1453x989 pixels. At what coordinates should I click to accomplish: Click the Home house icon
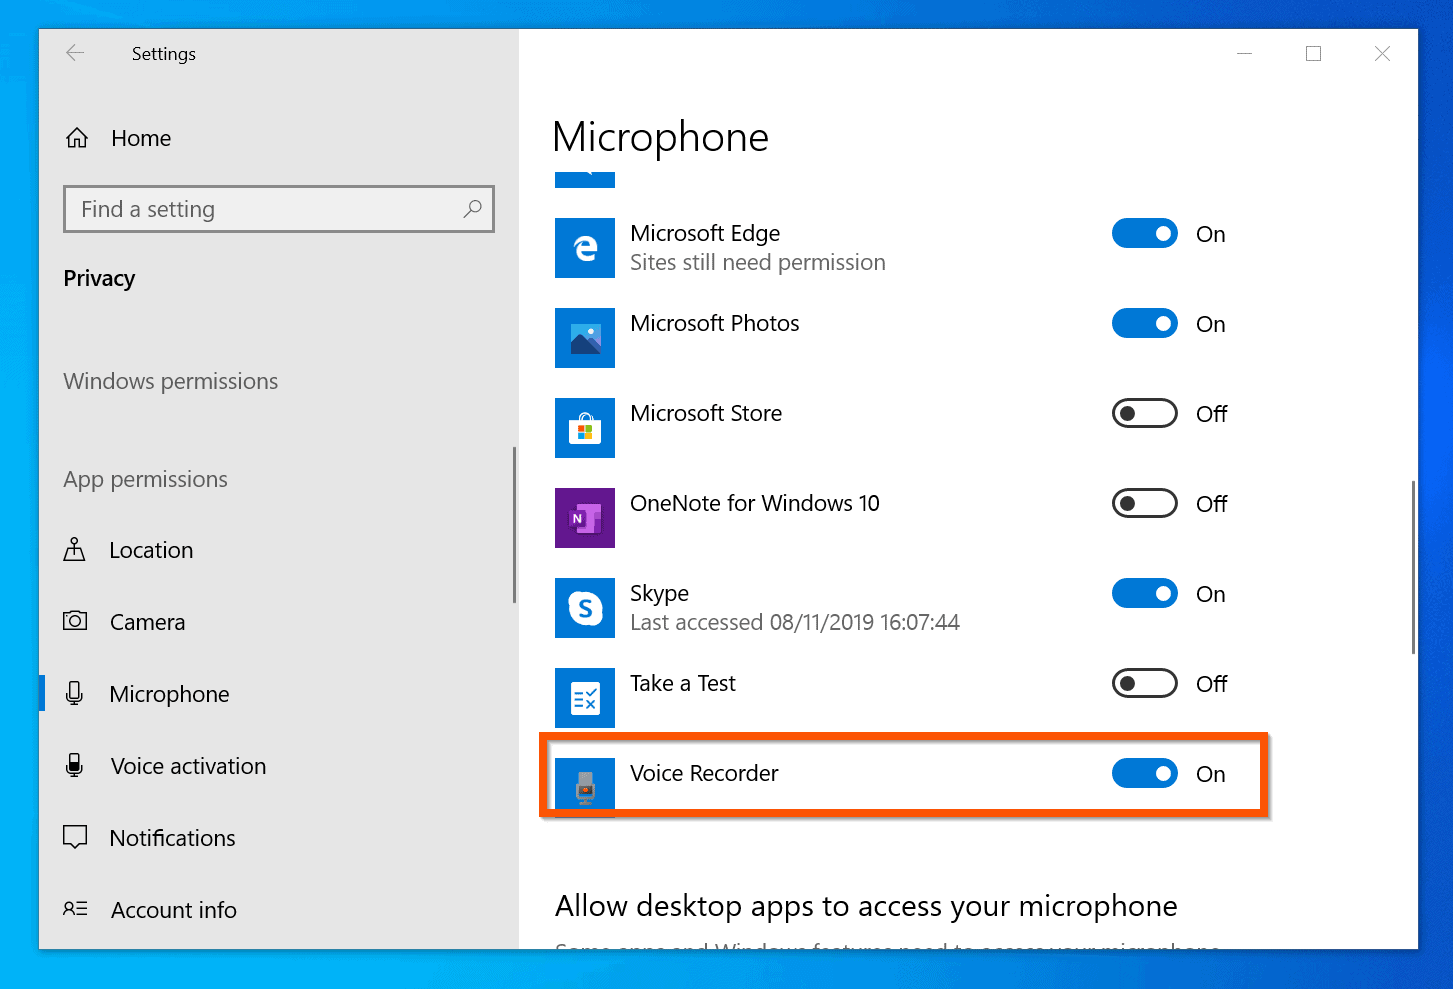pos(77,138)
